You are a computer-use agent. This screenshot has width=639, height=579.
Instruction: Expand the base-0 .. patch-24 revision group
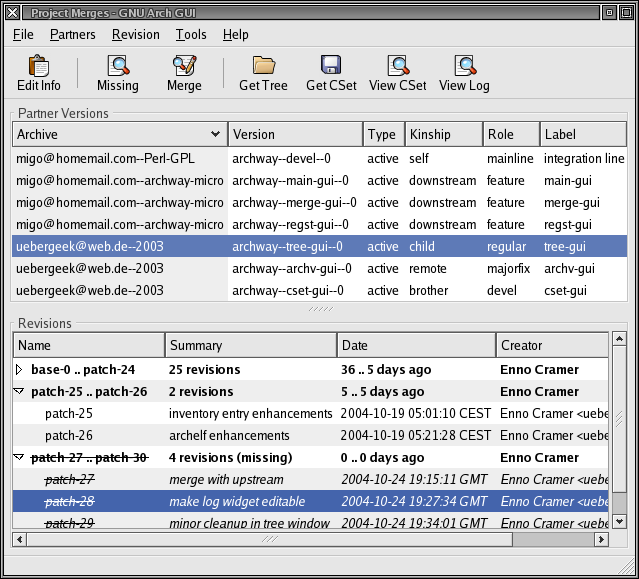20,370
